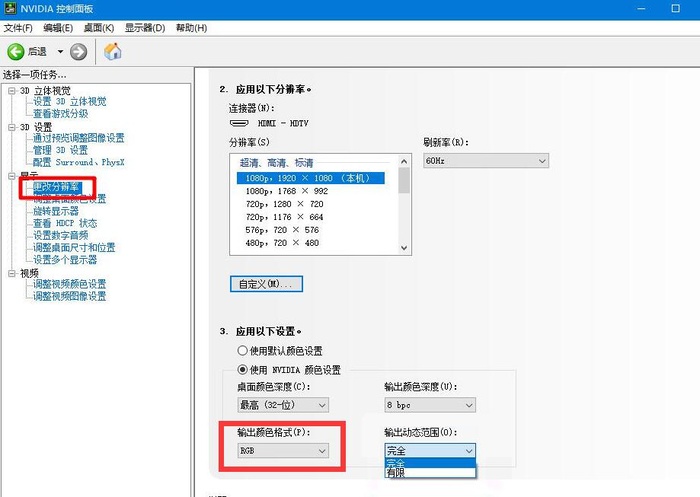700x497 pixels.
Task: Select 480p, 720 × 480 resolution
Action: (282, 243)
